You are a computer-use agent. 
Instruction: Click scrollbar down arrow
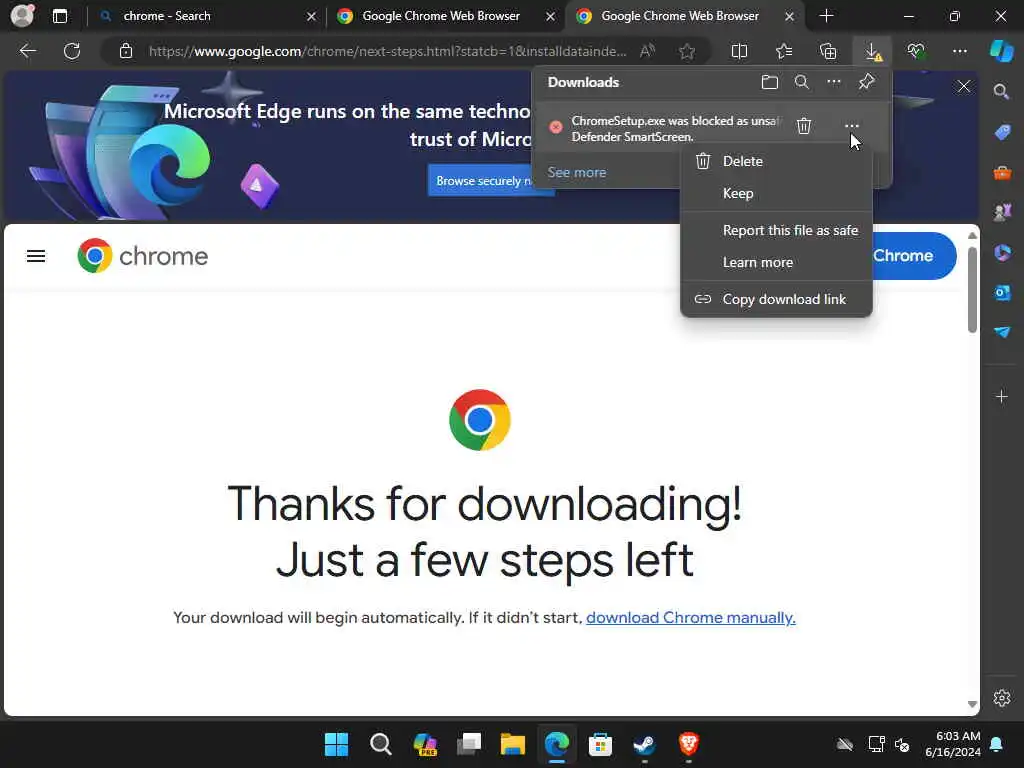(972, 704)
